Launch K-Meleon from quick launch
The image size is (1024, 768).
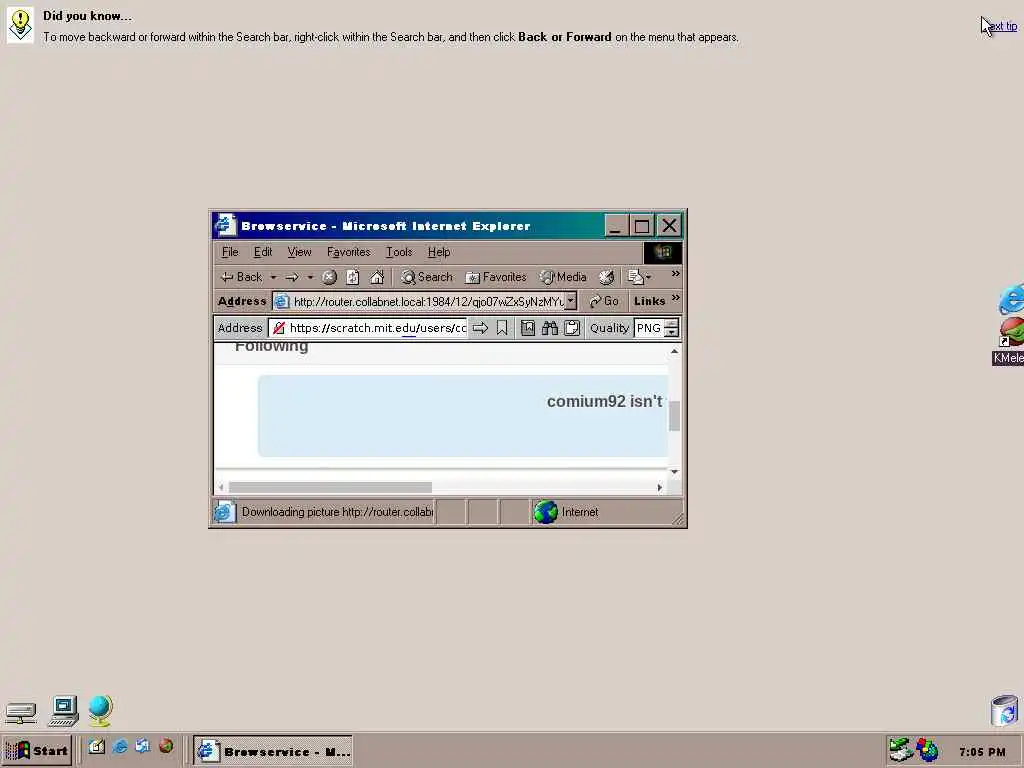[166, 746]
